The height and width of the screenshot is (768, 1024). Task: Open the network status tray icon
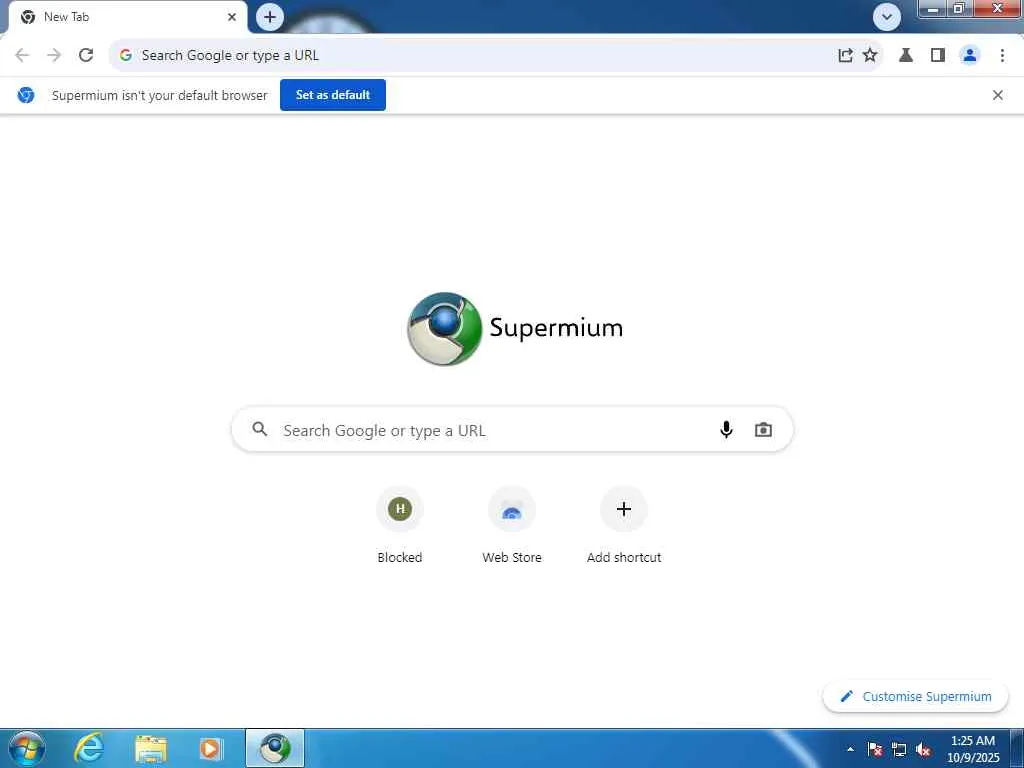point(899,749)
